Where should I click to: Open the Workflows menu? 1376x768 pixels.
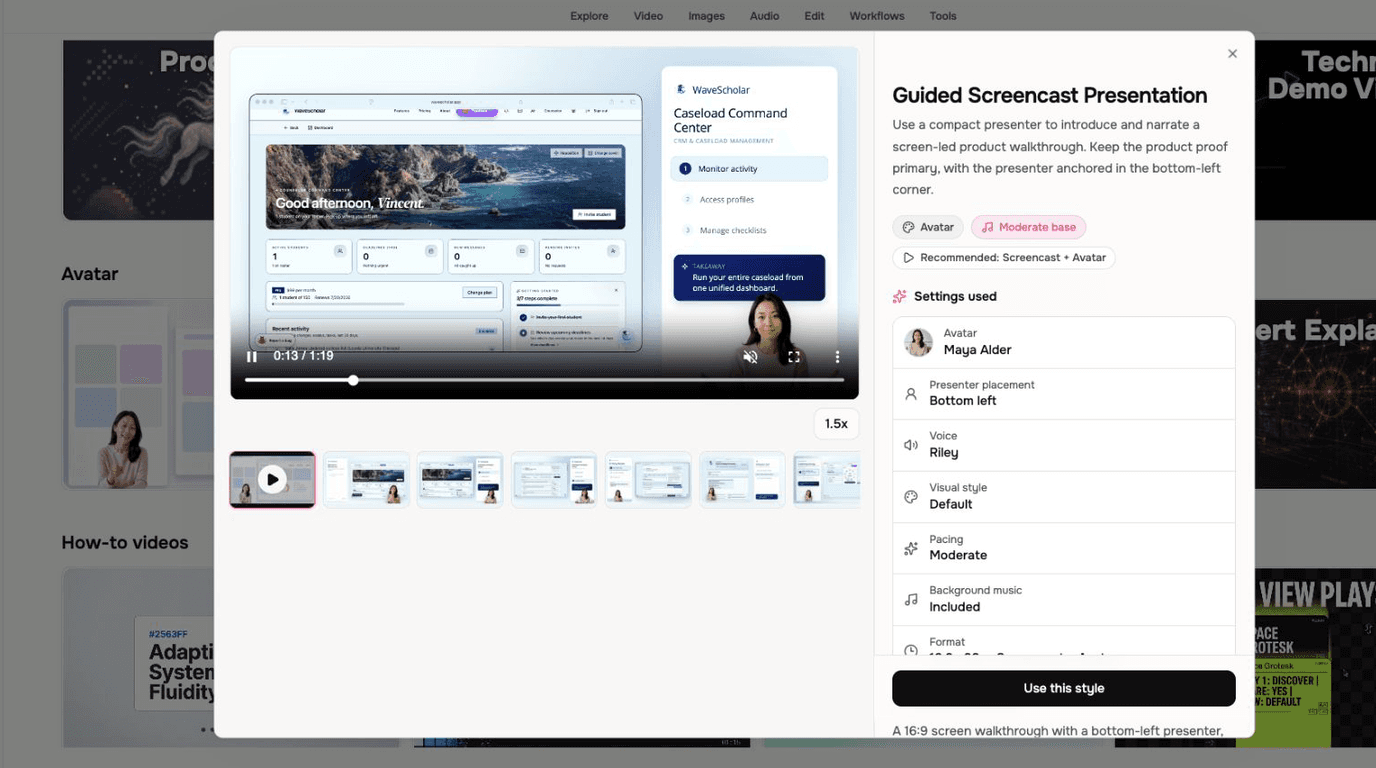click(x=877, y=16)
